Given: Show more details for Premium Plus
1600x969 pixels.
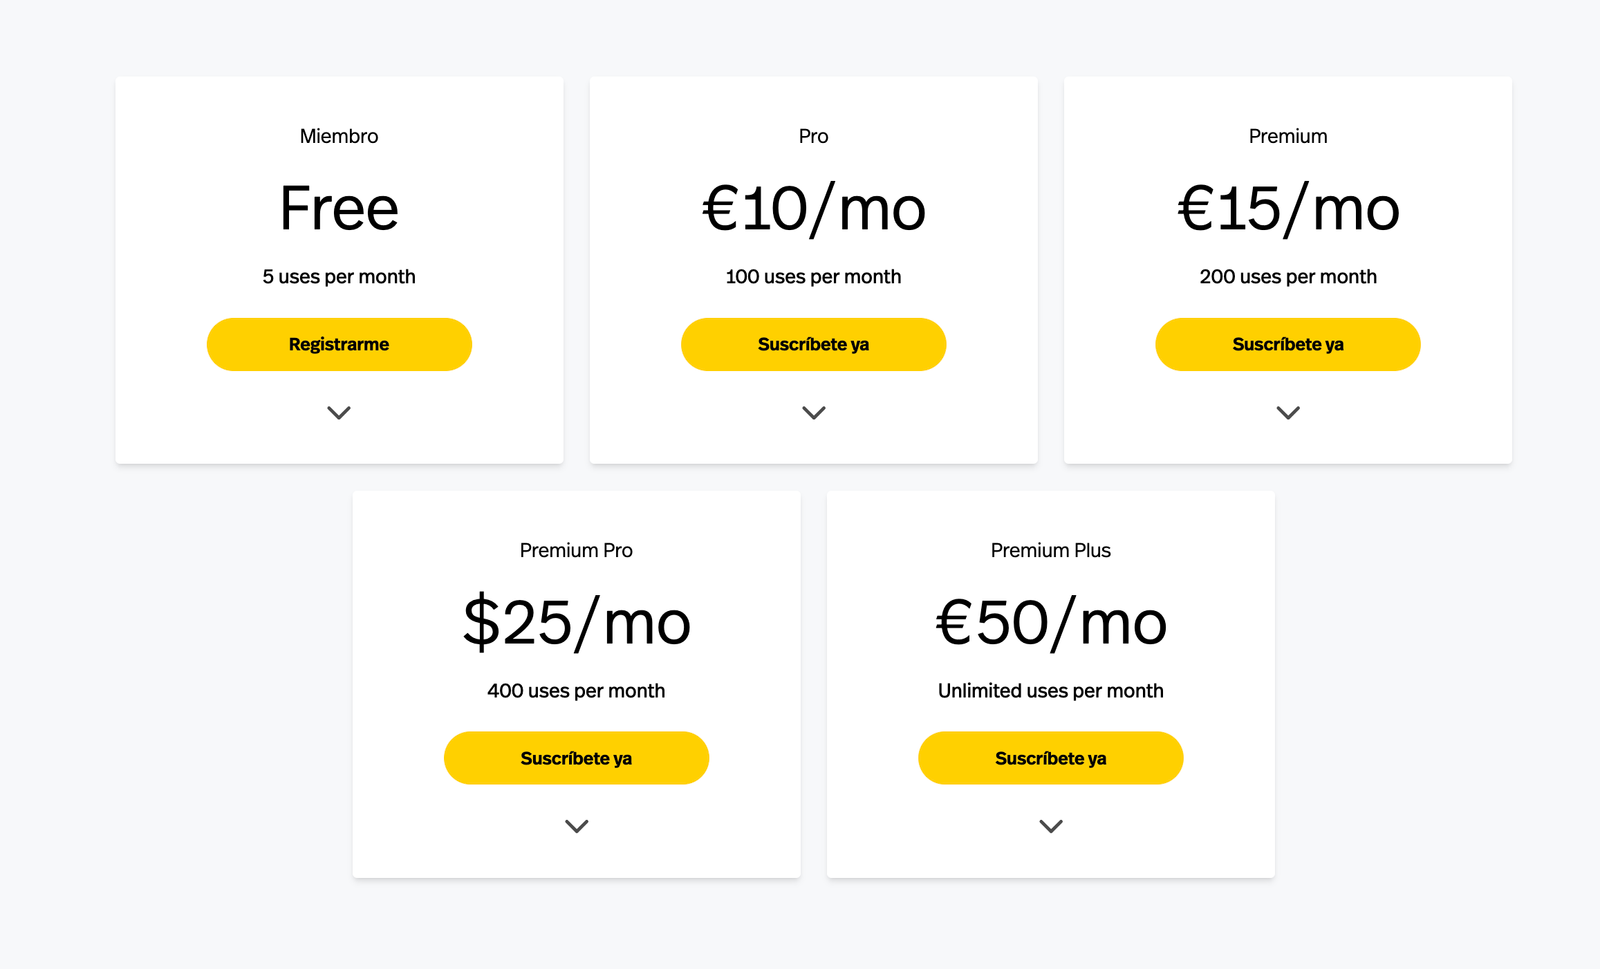Looking at the screenshot, I should click(x=1051, y=826).
